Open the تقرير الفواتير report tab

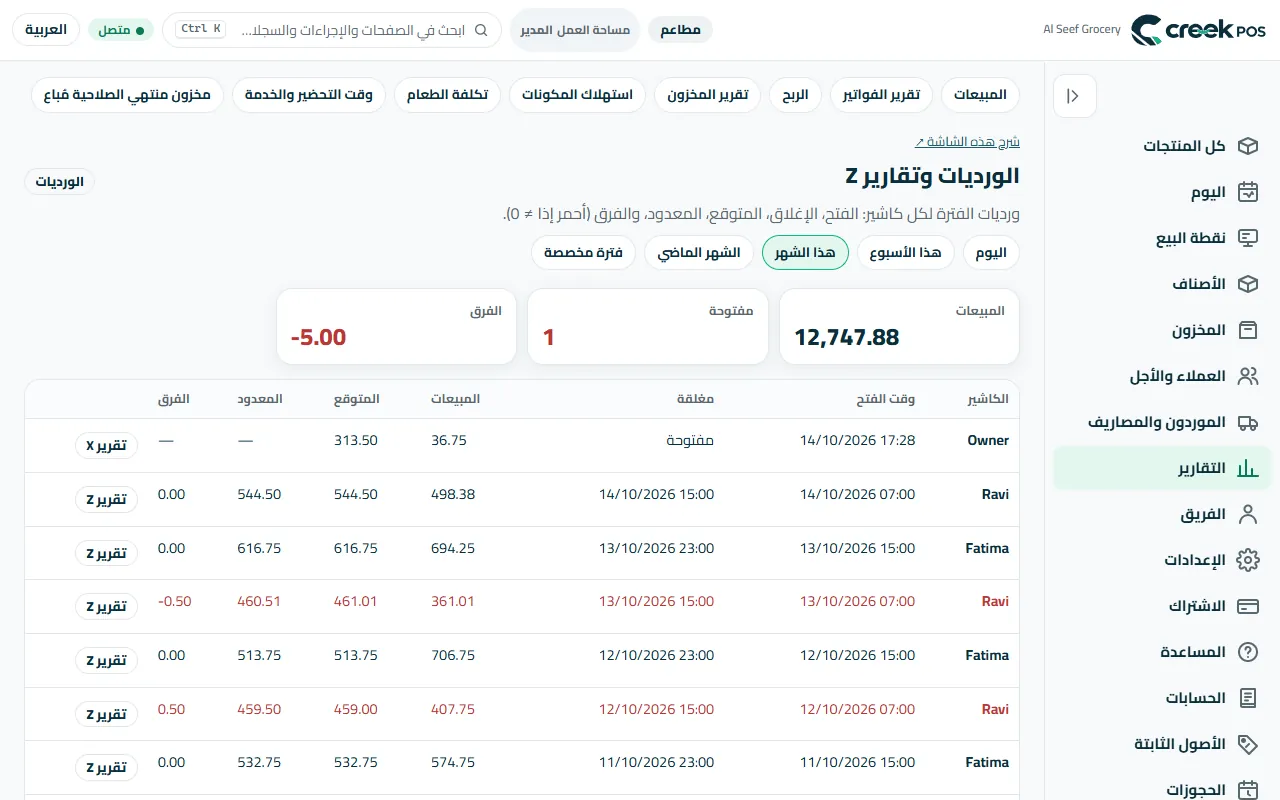(882, 95)
